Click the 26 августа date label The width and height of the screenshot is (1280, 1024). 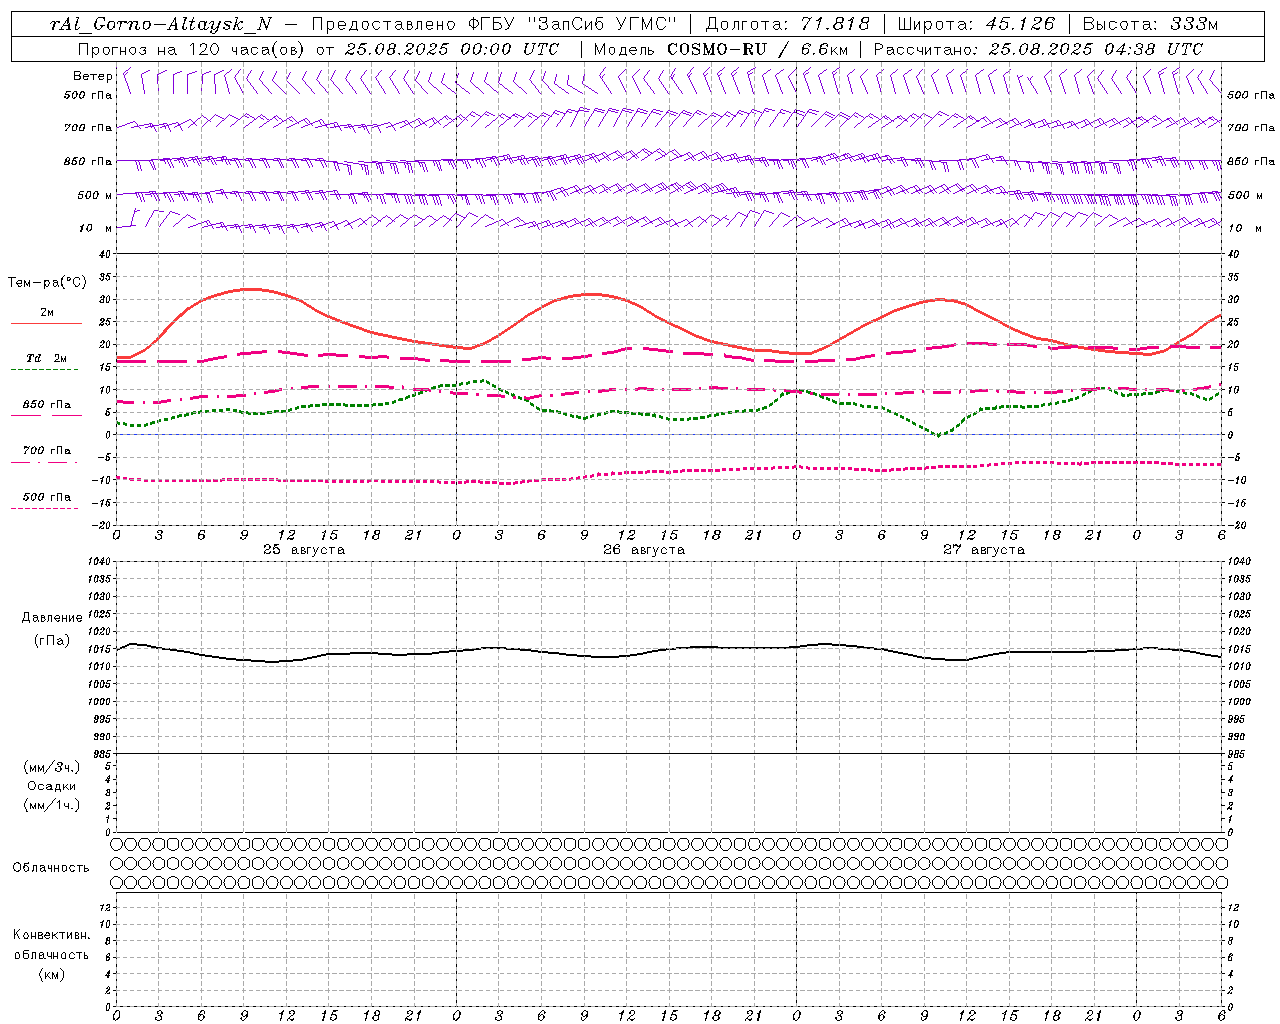pos(644,550)
